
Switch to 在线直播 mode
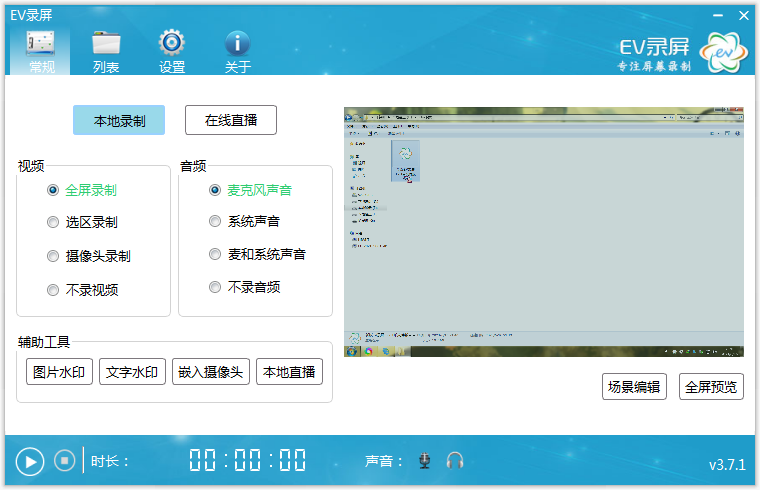coord(231,120)
